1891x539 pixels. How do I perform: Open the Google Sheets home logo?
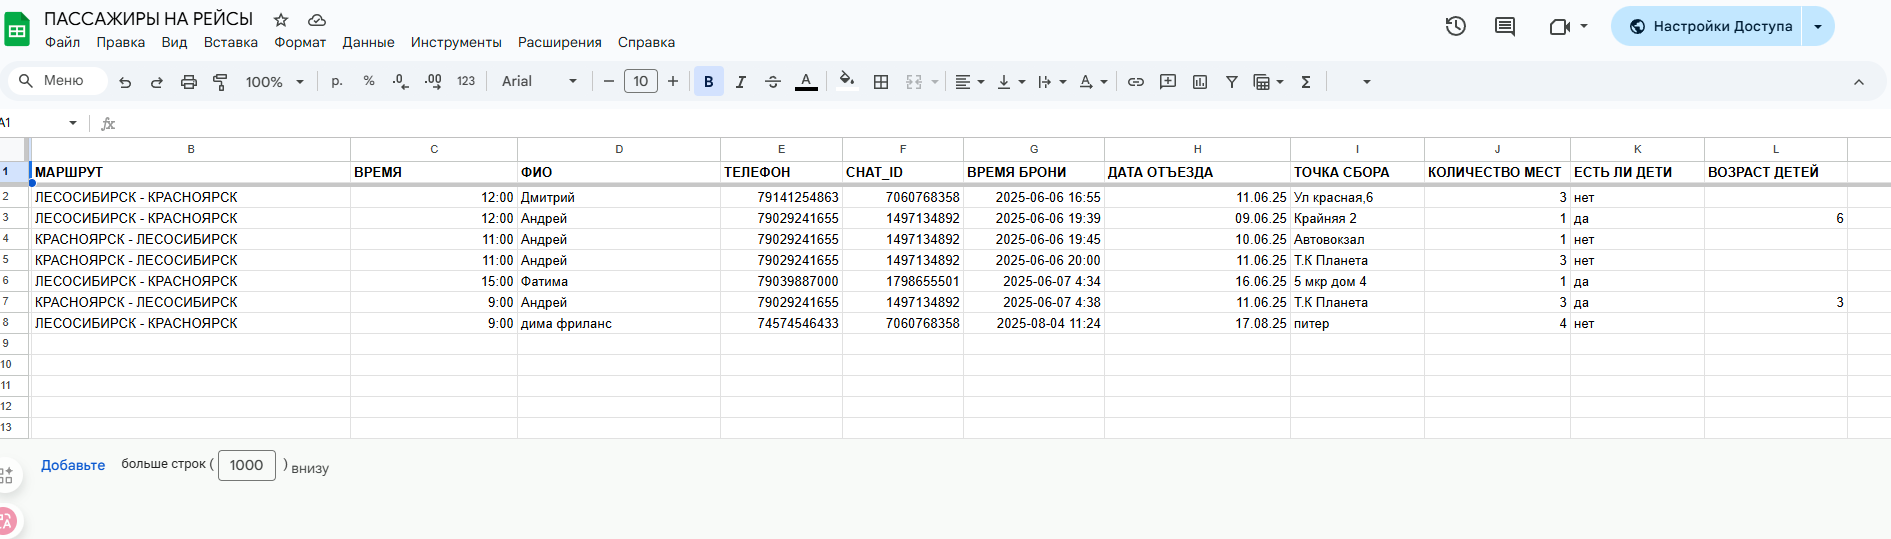(x=17, y=29)
